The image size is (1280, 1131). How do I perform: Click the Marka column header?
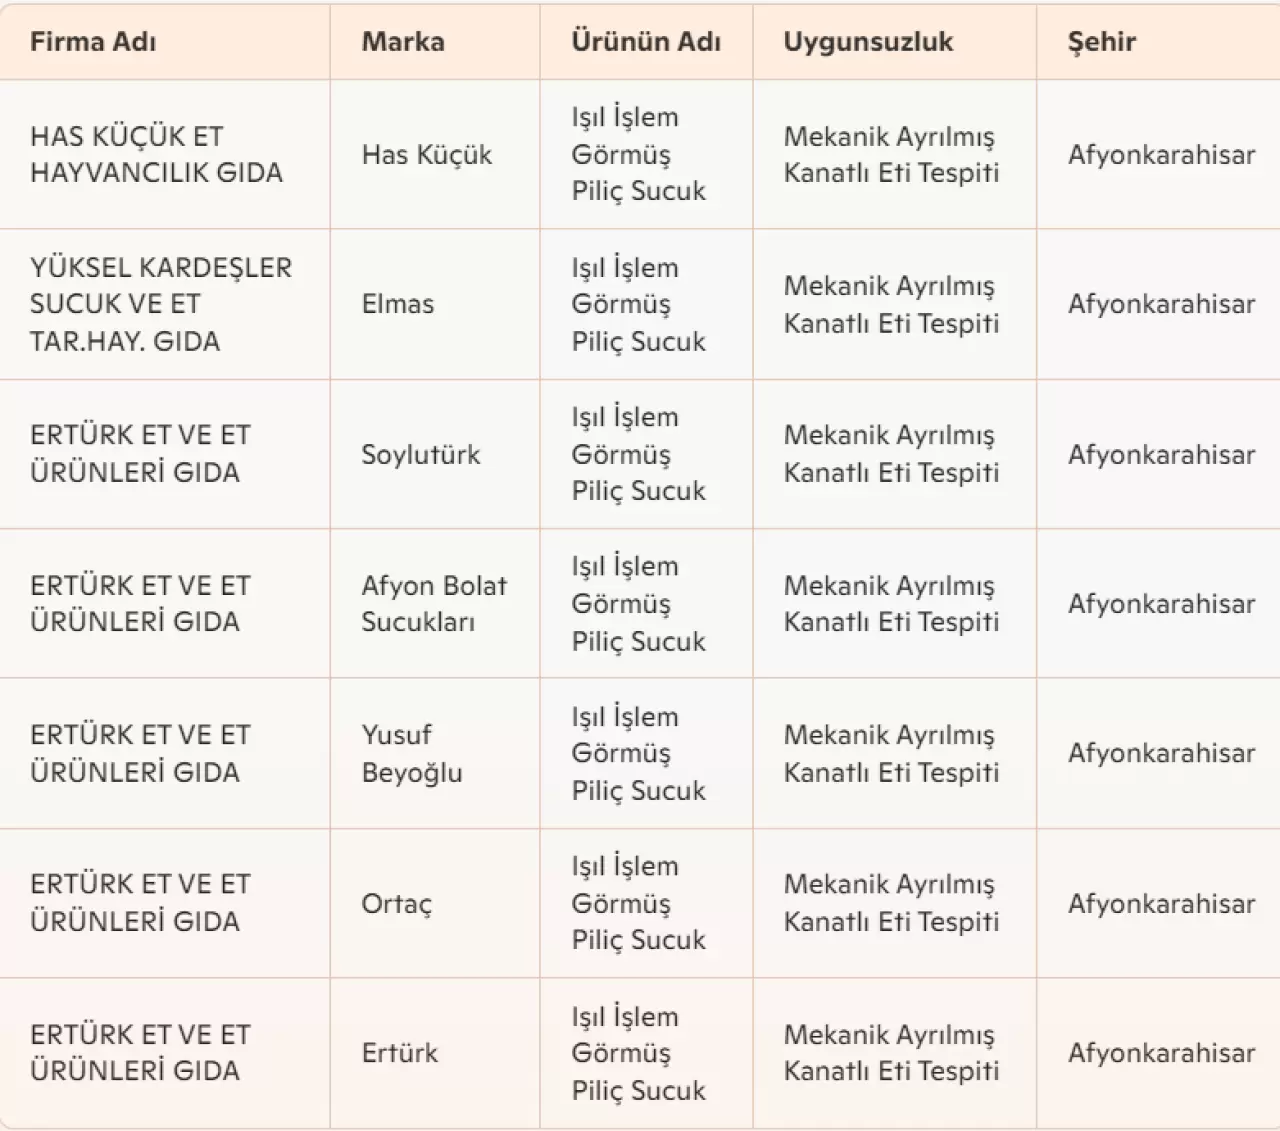(403, 42)
